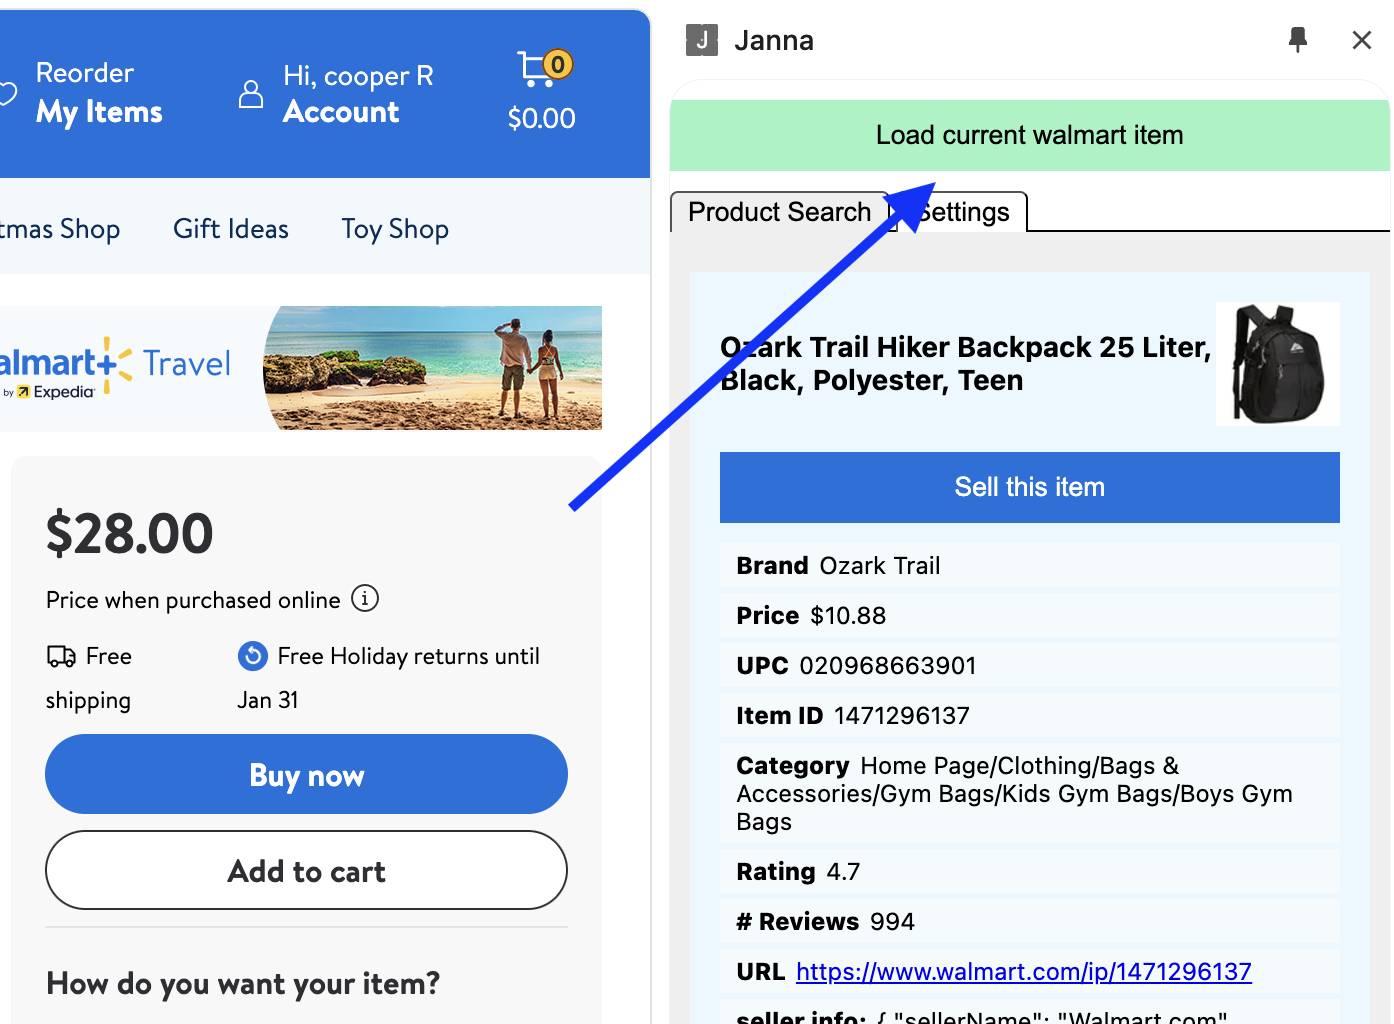Viewport: 1394px width, 1024px height.
Task: Open Reorder My Items
Action: [98, 93]
